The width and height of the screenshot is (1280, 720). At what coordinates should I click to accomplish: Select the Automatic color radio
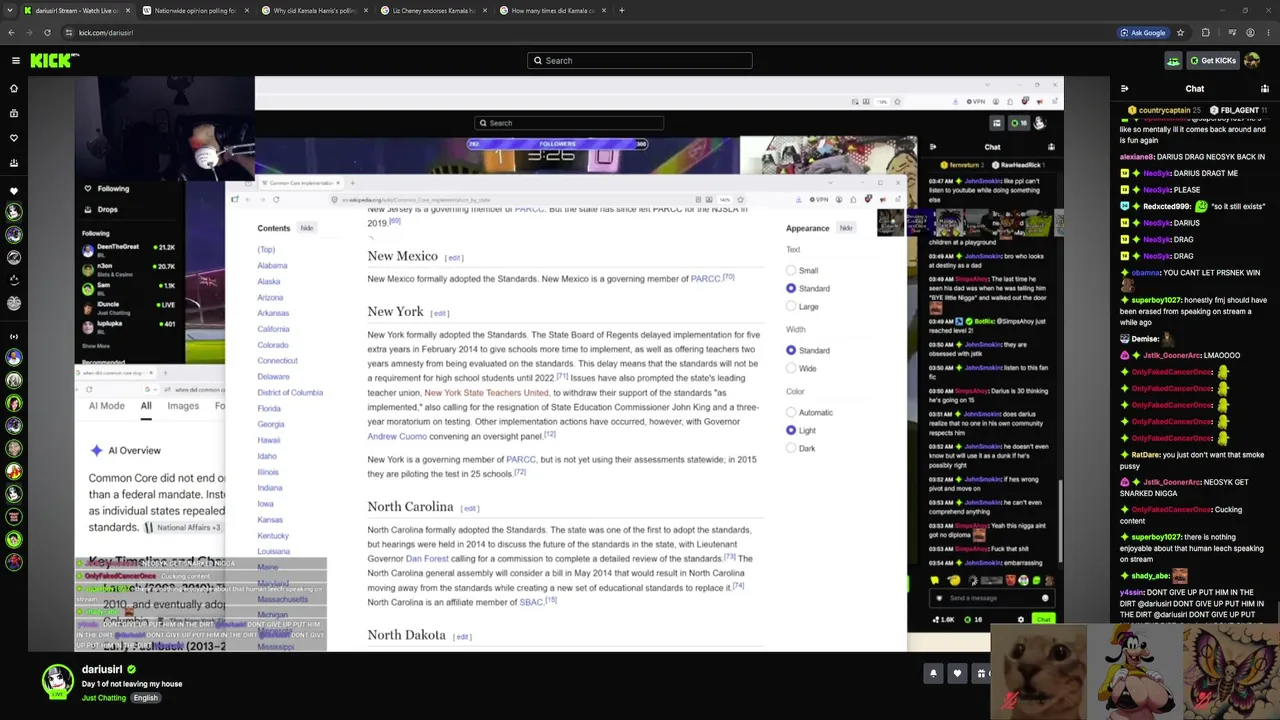coord(791,413)
